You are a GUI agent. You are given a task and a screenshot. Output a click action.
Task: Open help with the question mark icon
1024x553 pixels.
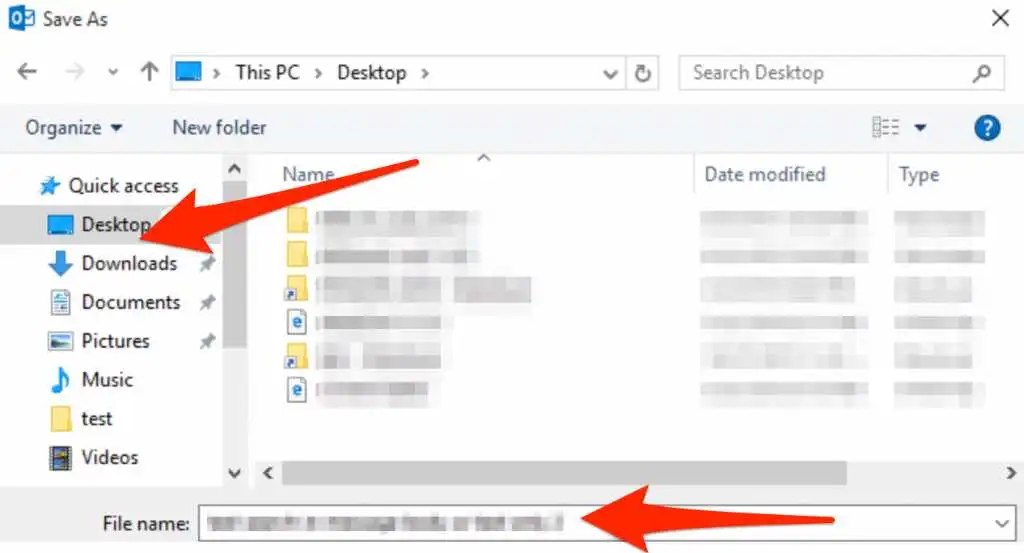[987, 127]
